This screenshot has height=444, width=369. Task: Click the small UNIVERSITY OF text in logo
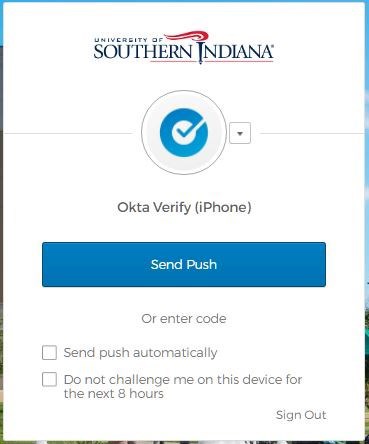pos(128,40)
